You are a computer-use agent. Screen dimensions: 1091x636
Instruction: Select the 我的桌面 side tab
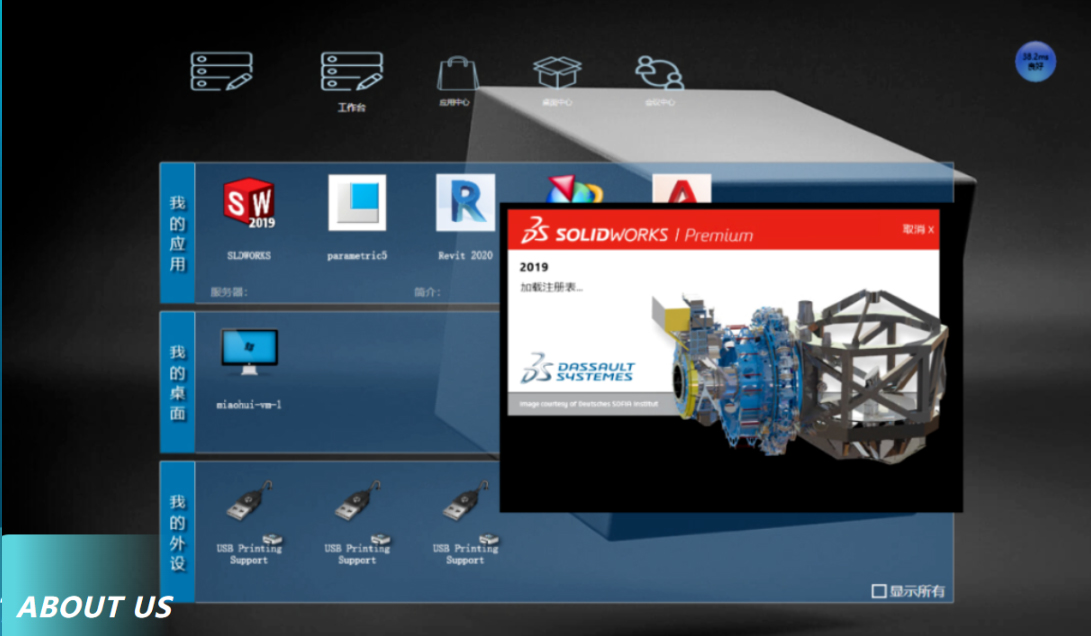[x=177, y=383]
